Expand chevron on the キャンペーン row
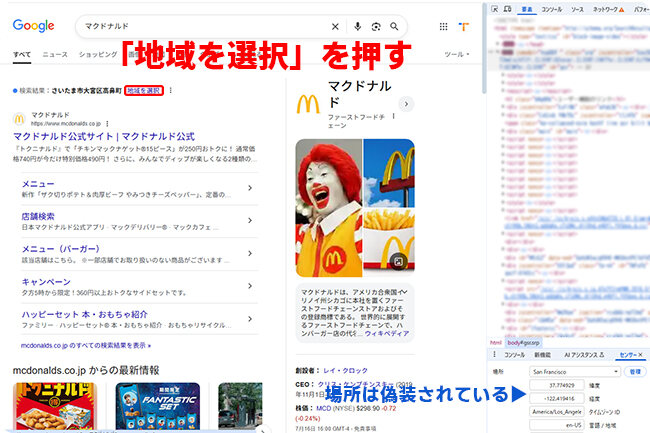 (250, 285)
